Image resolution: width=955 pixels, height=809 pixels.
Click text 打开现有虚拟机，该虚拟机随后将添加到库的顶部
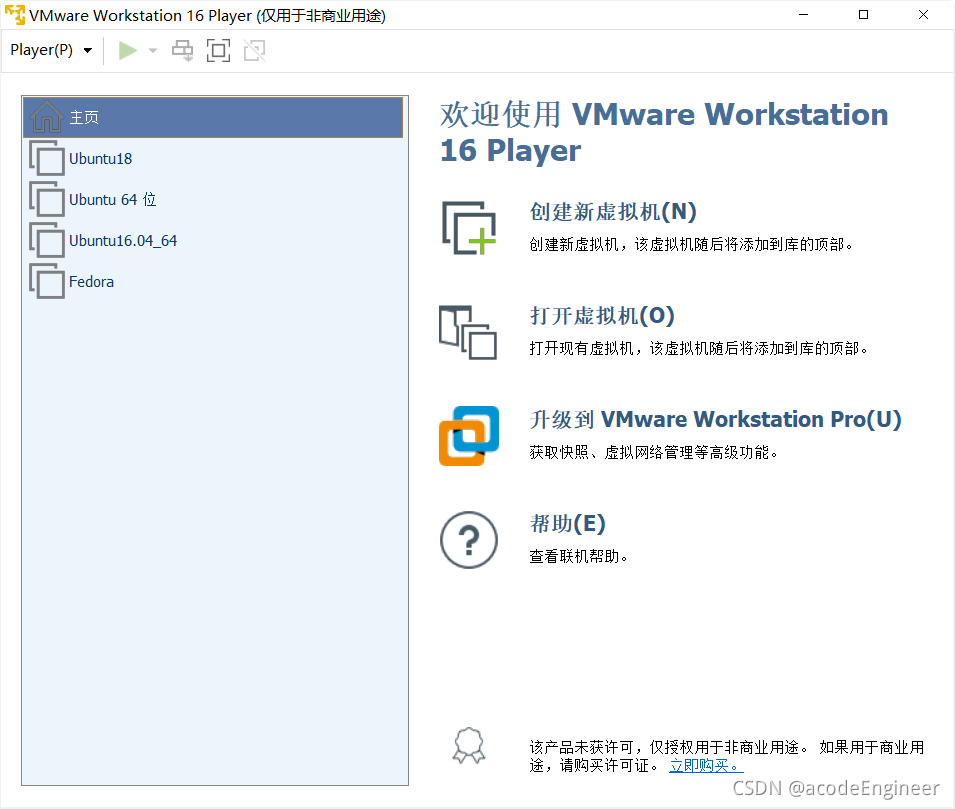pos(698,348)
